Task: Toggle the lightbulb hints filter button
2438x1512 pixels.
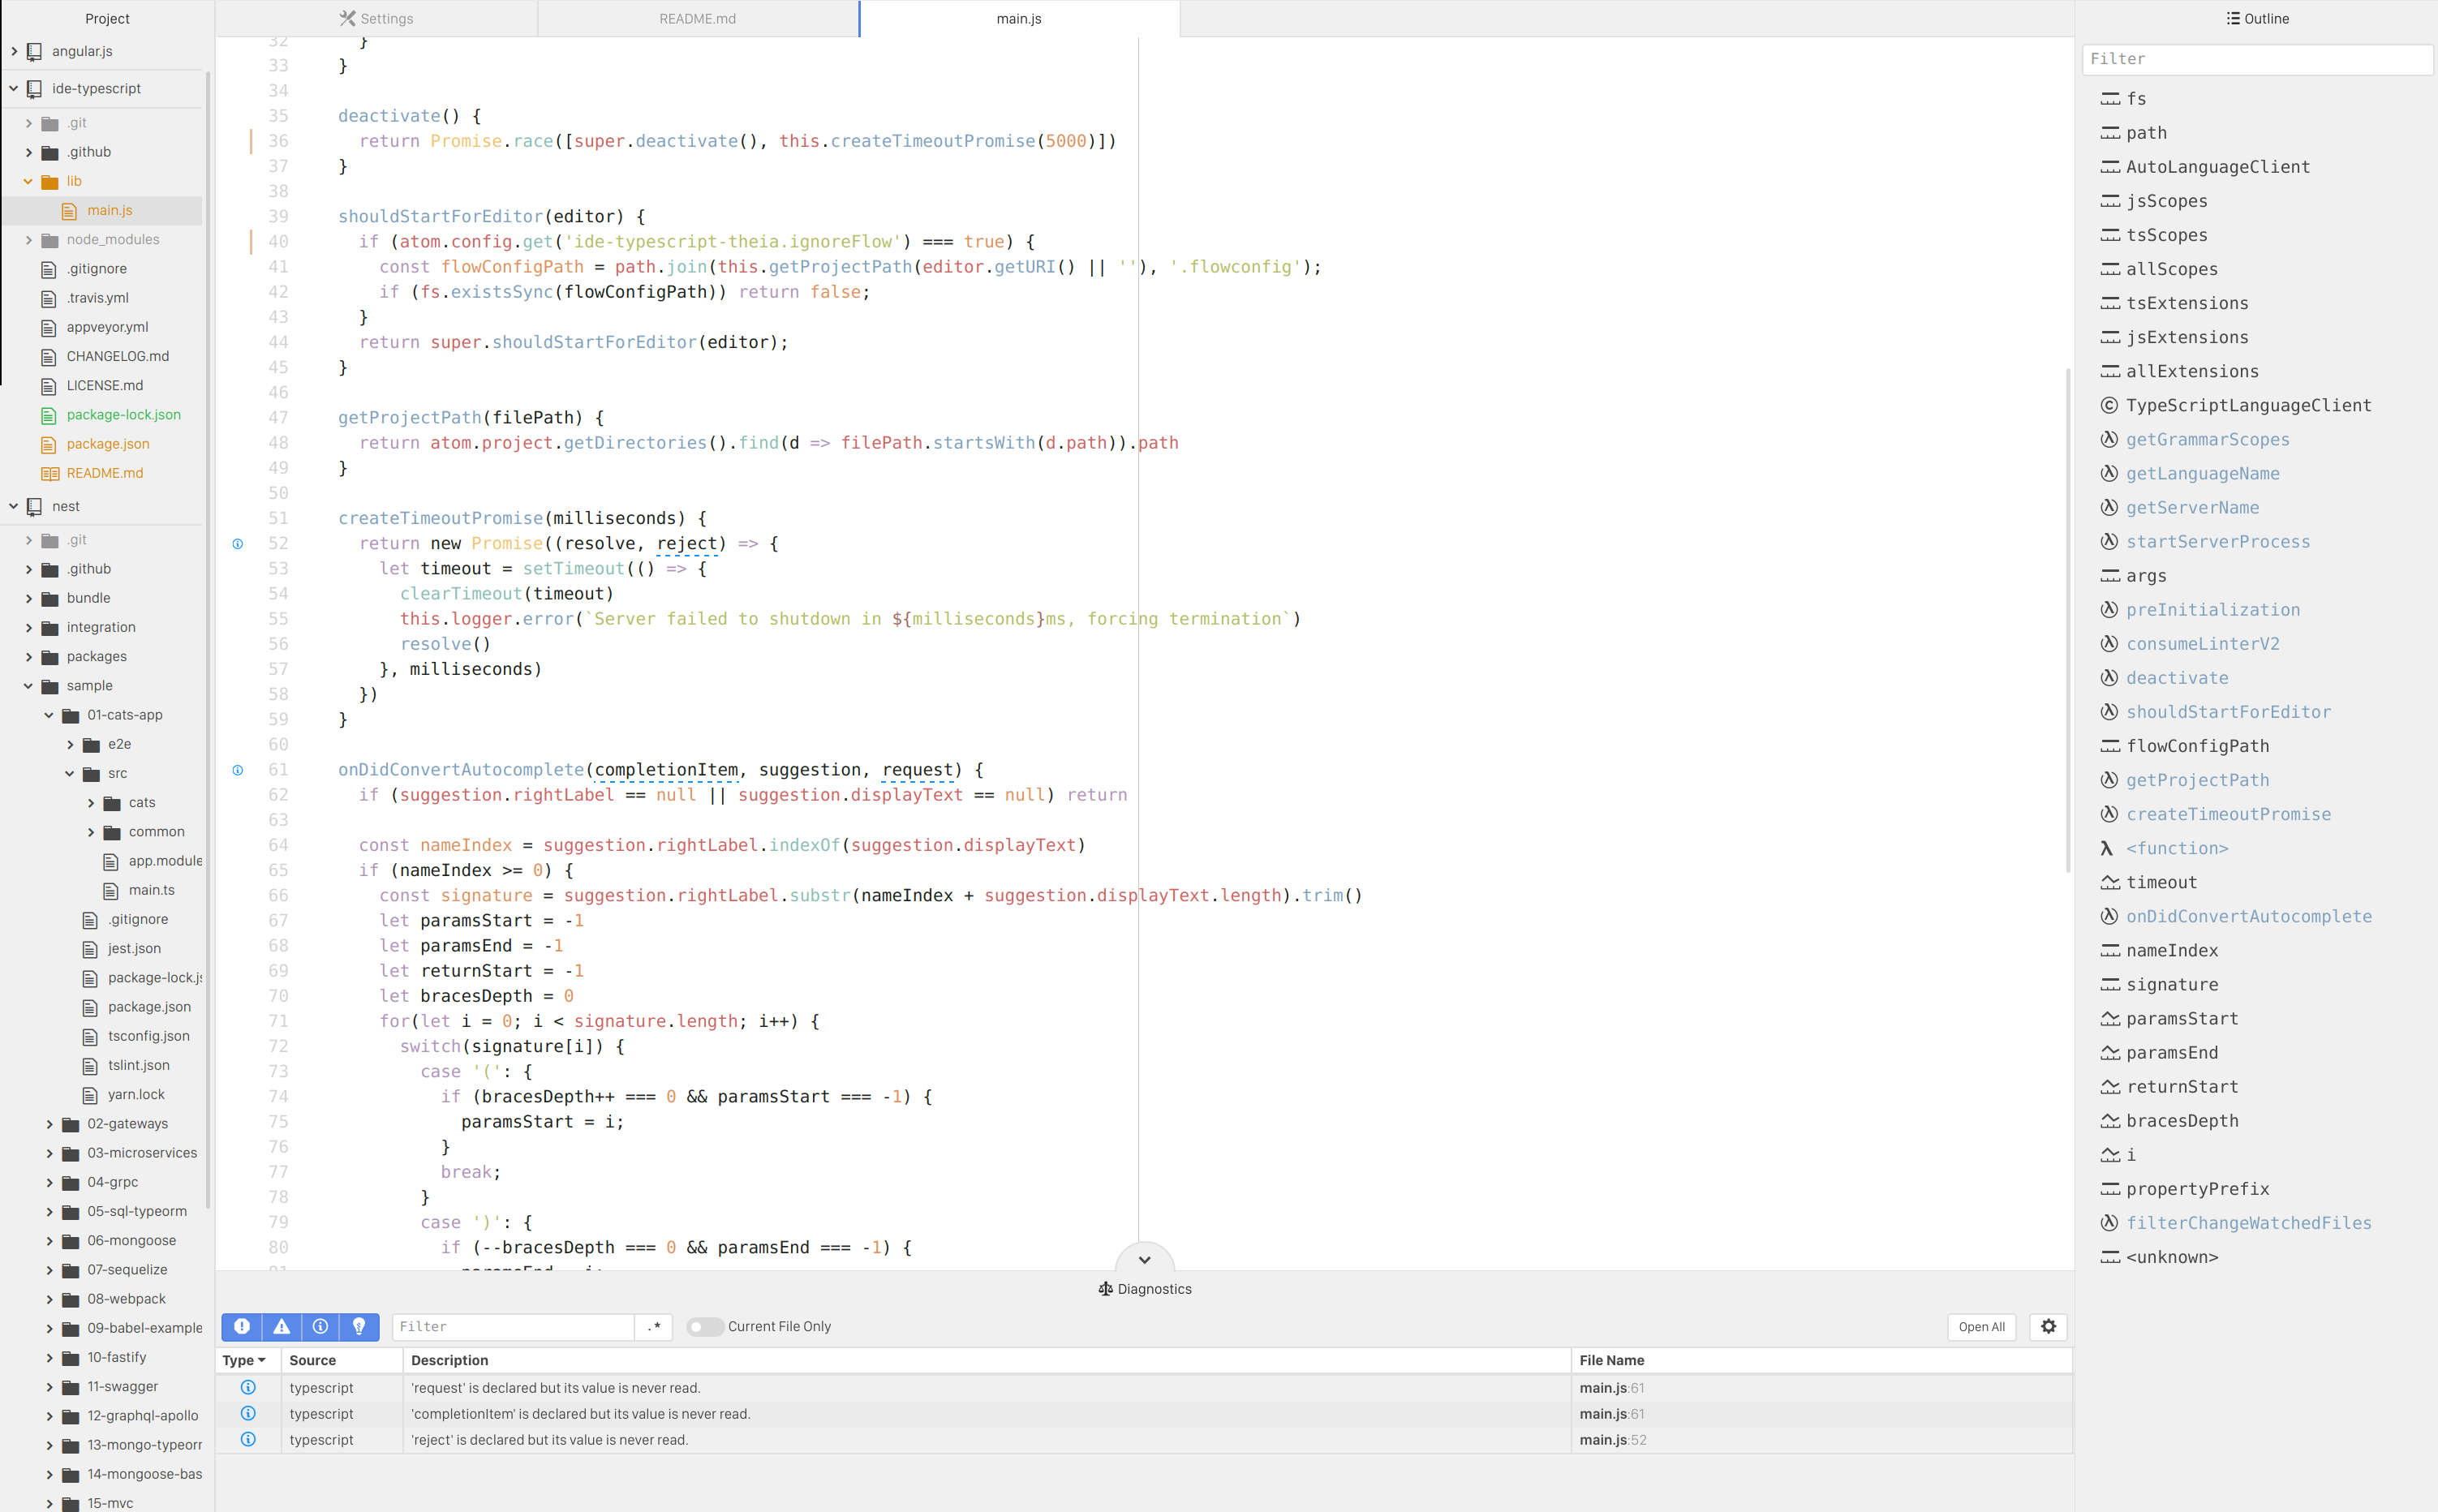Action: [x=359, y=1326]
